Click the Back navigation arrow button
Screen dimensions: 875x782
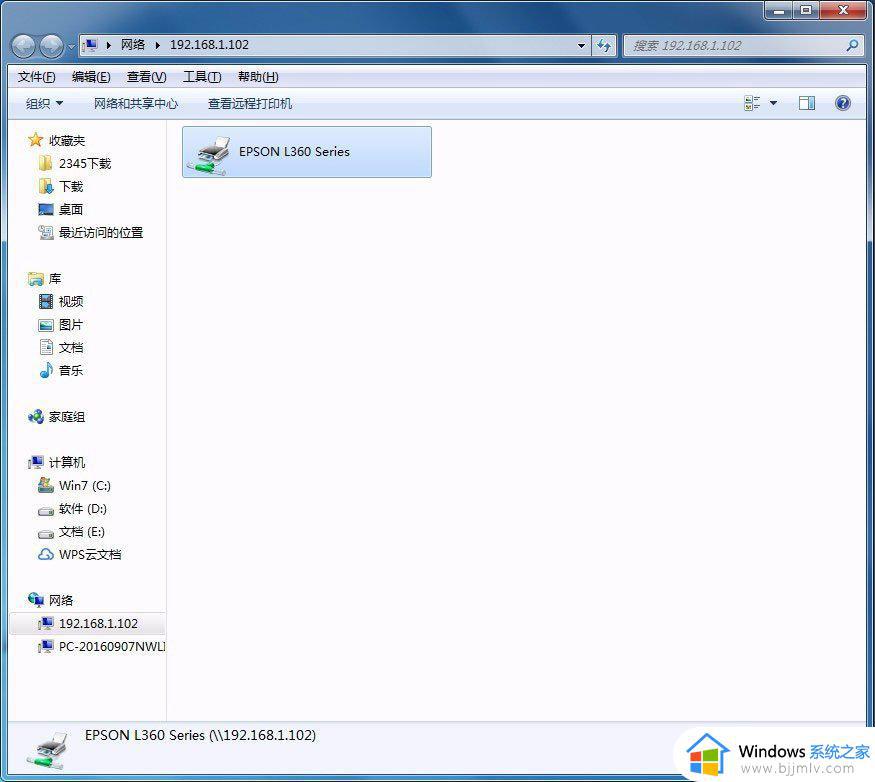(23, 46)
